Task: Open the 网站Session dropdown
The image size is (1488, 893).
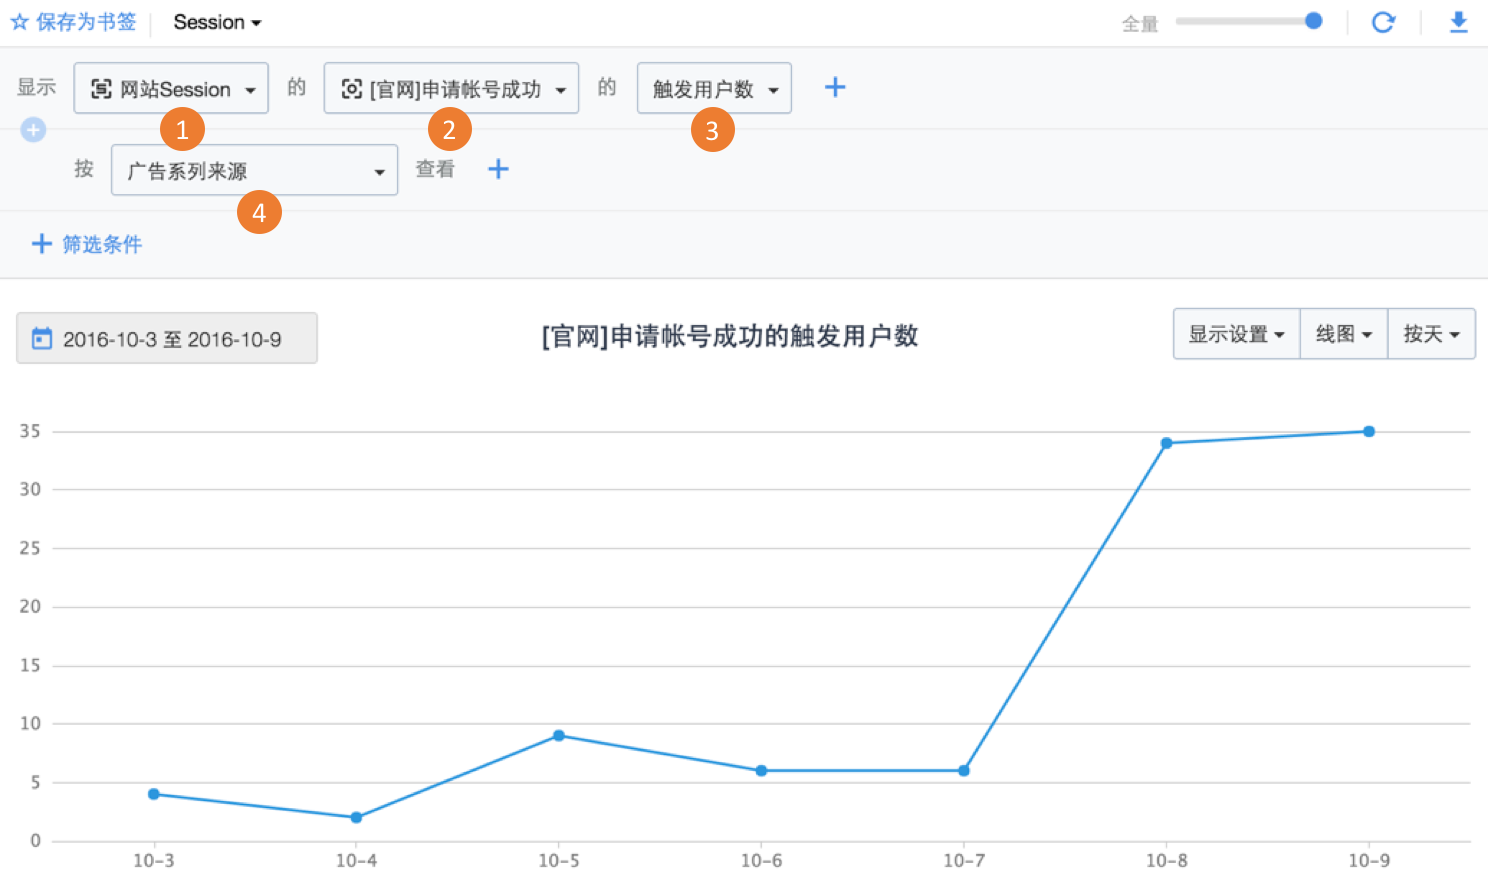Action: 171,88
